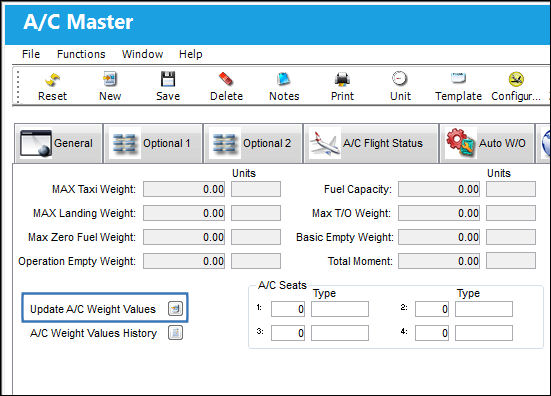Click the Max T/O Weight units box

511,213
